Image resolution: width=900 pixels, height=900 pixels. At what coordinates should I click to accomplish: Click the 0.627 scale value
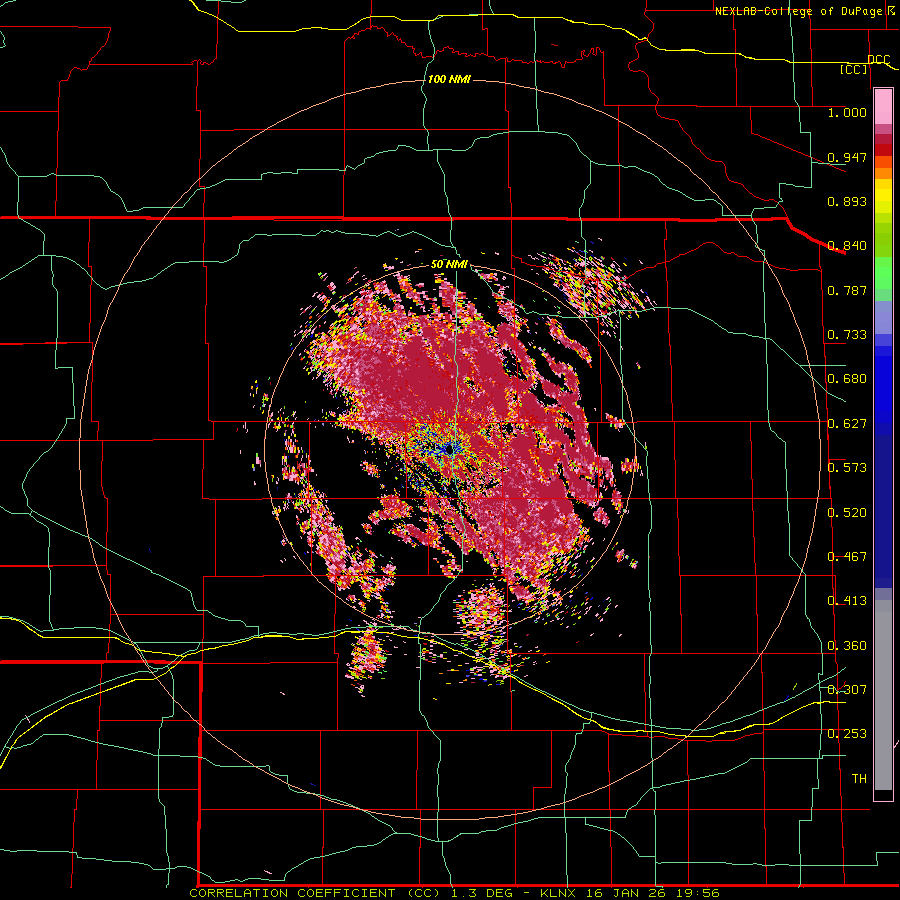(x=847, y=423)
